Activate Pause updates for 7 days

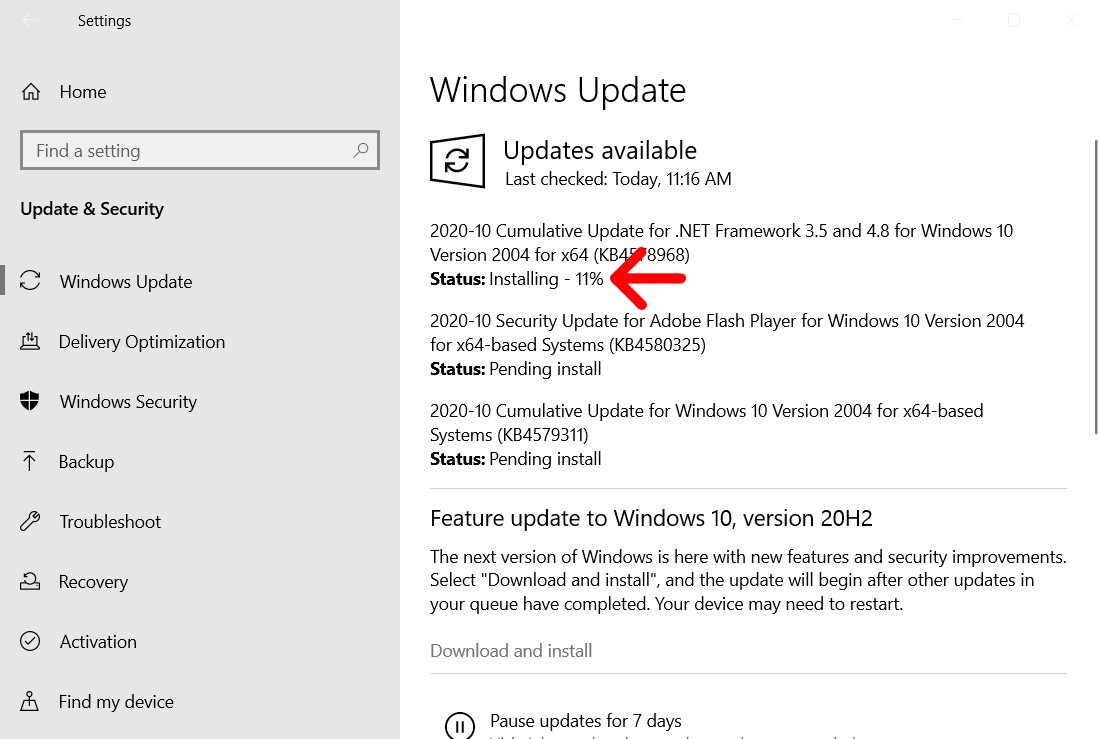click(x=586, y=720)
